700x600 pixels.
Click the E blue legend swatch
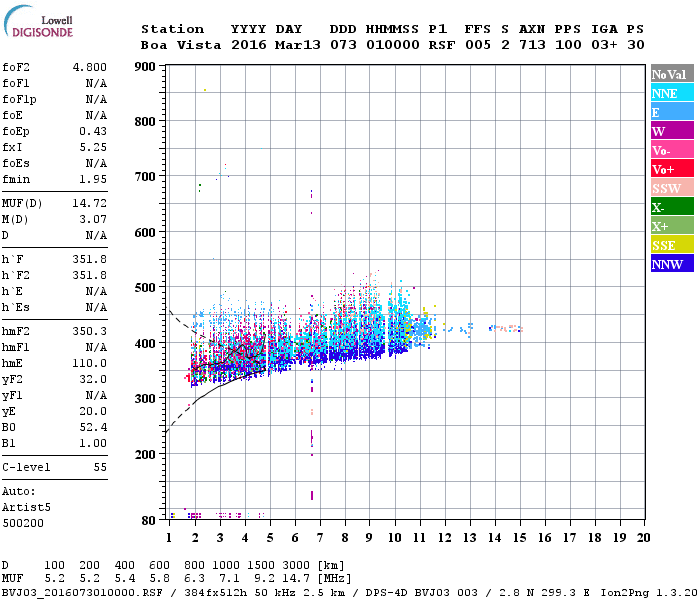672,112
